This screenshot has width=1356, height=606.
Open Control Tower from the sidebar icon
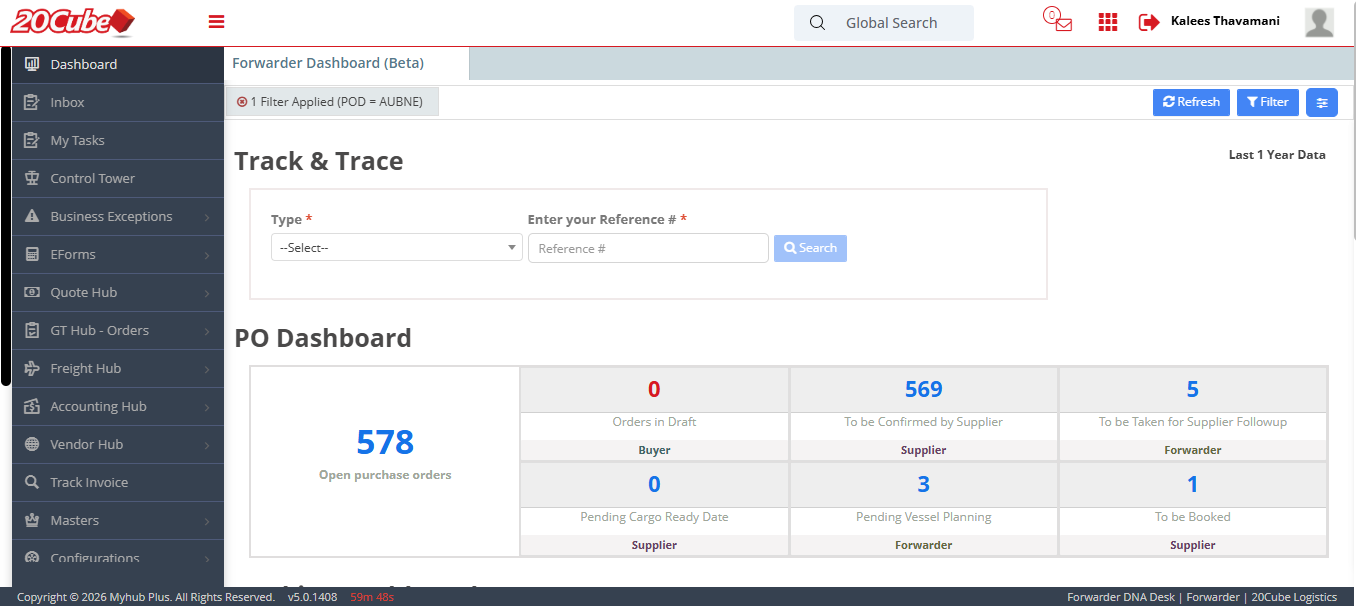tap(33, 178)
